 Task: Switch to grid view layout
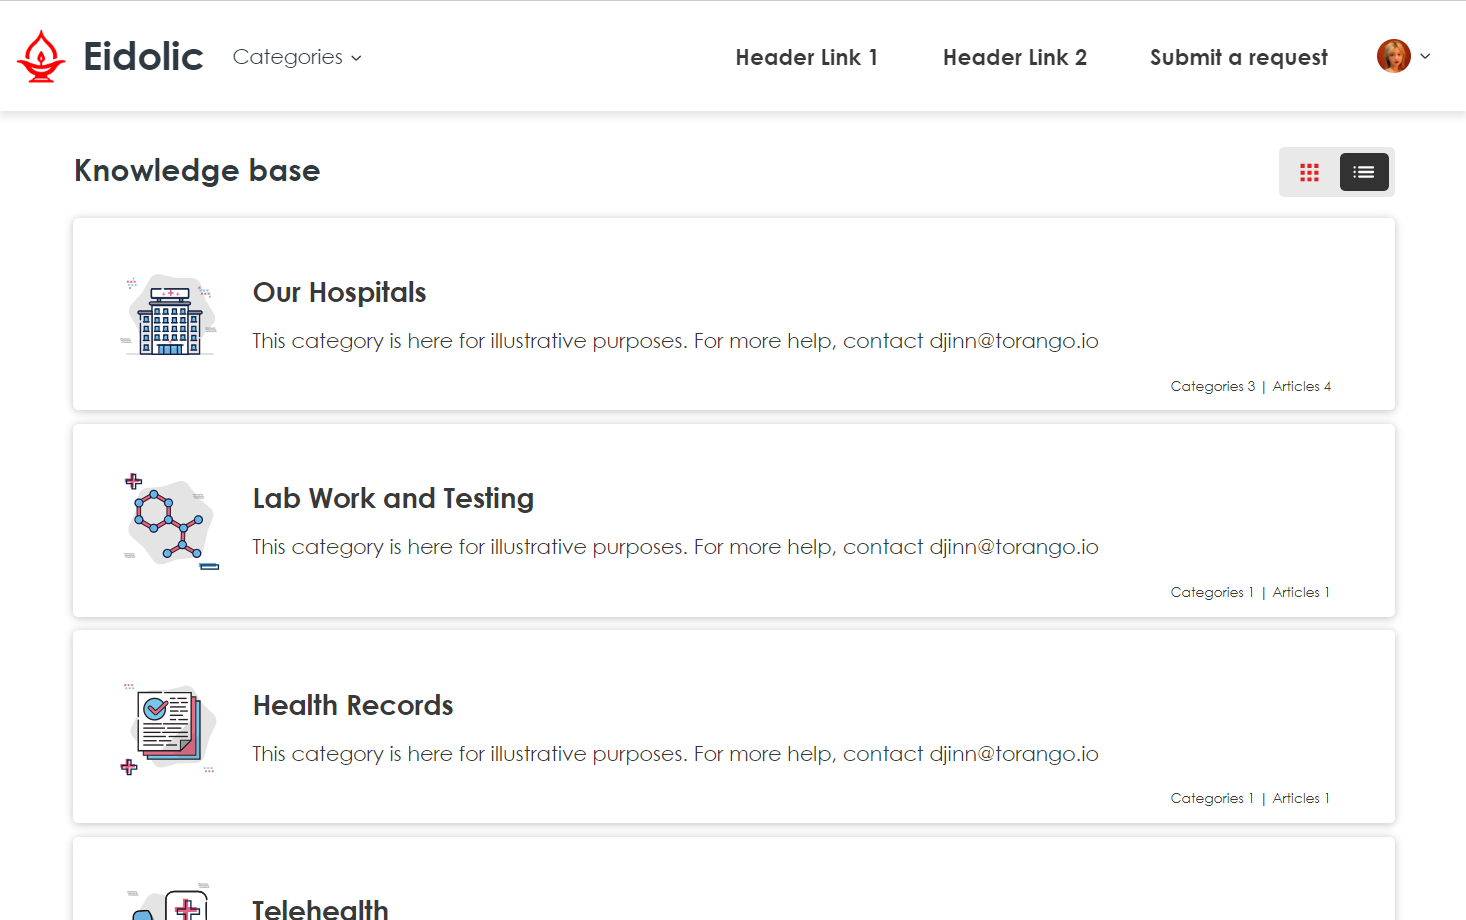tap(1309, 172)
